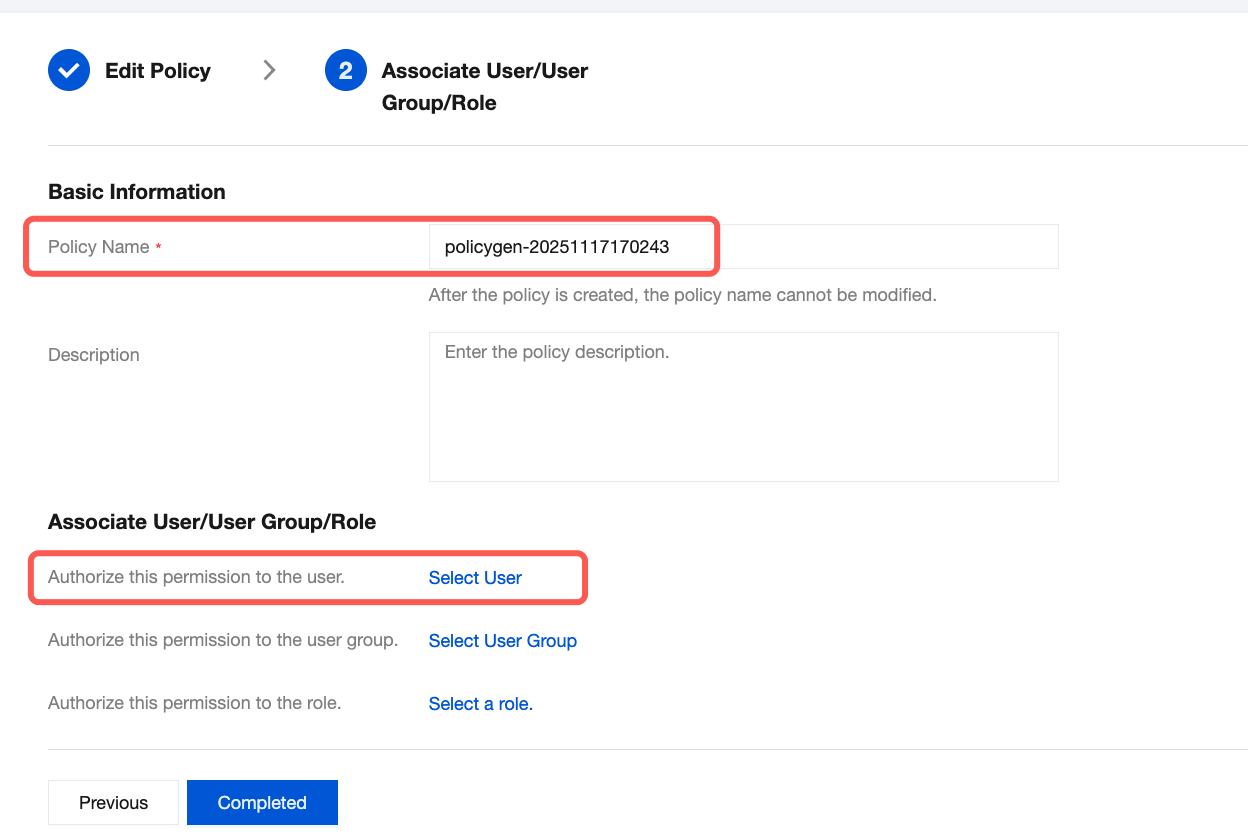Click the Edit Policy checkmark step icon
Screen dimensions: 1248x838
(x=69, y=71)
